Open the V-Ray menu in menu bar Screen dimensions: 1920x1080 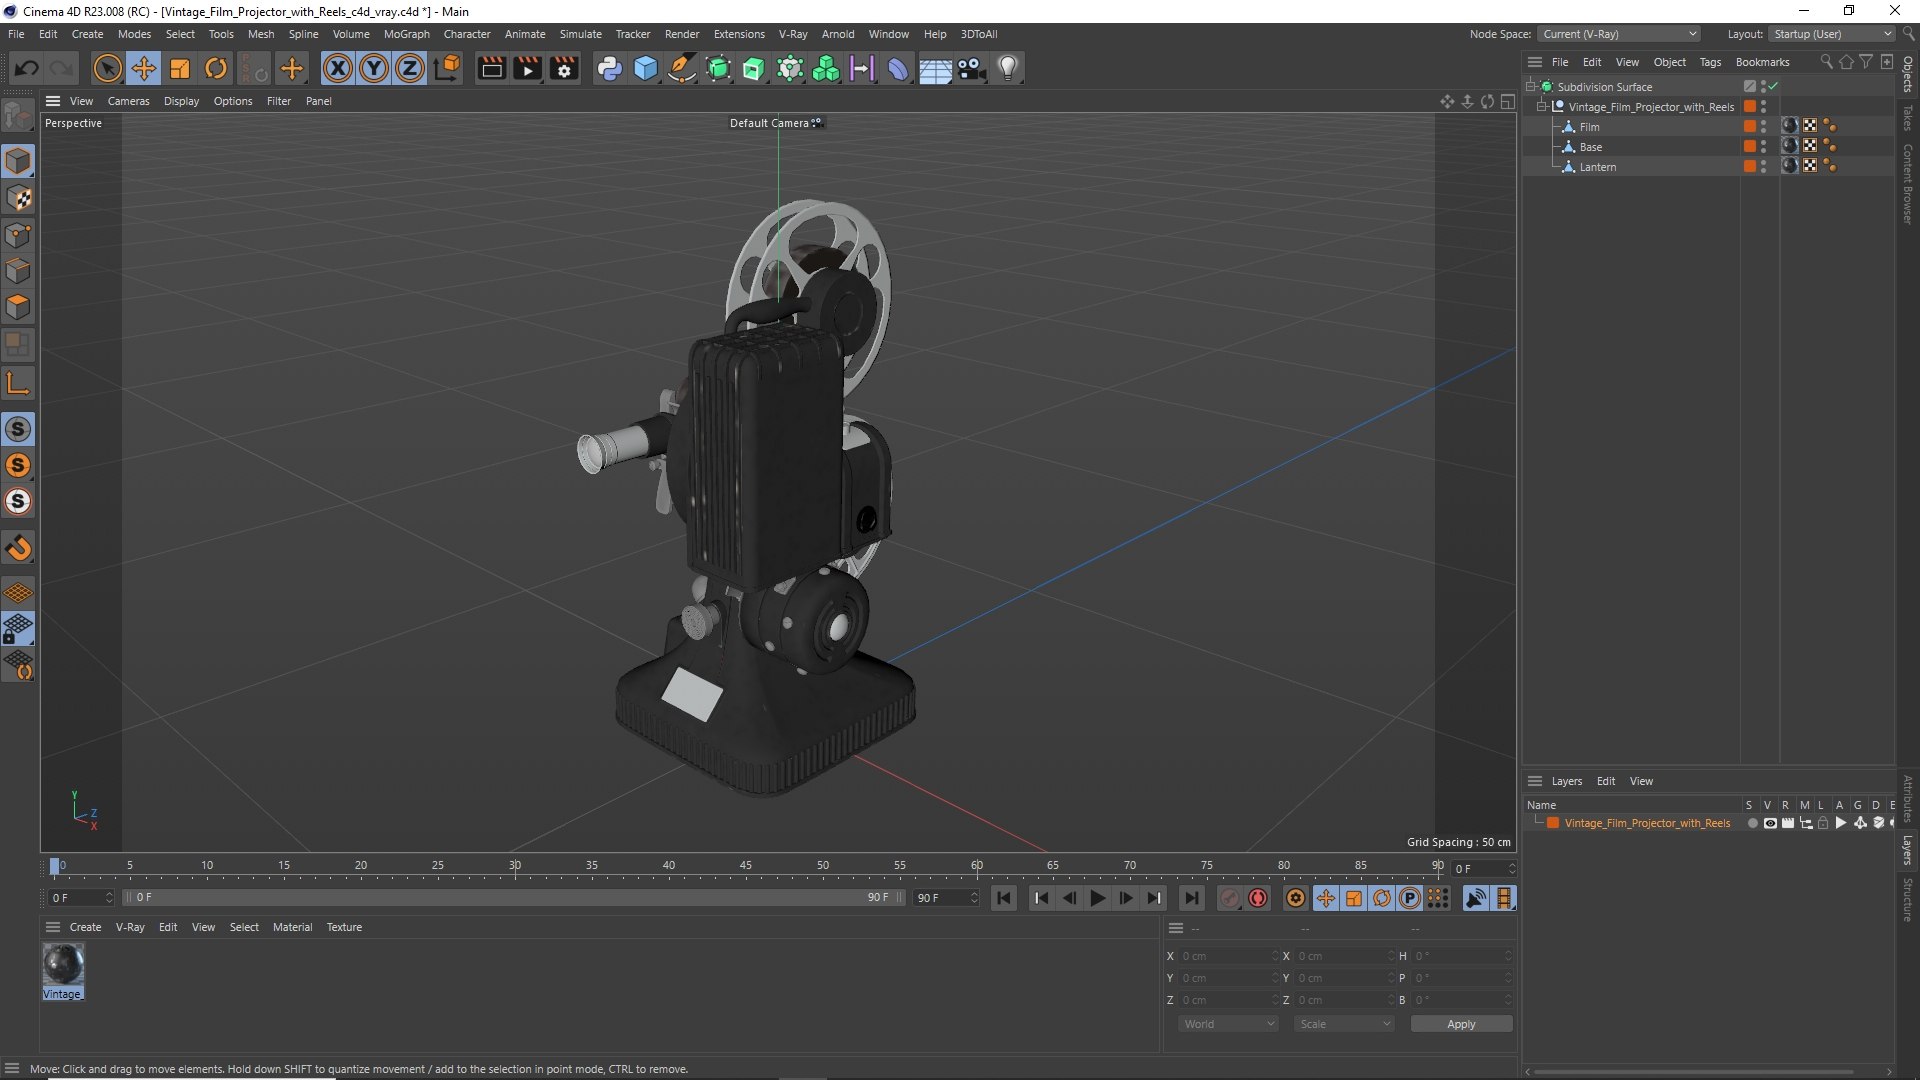point(793,34)
